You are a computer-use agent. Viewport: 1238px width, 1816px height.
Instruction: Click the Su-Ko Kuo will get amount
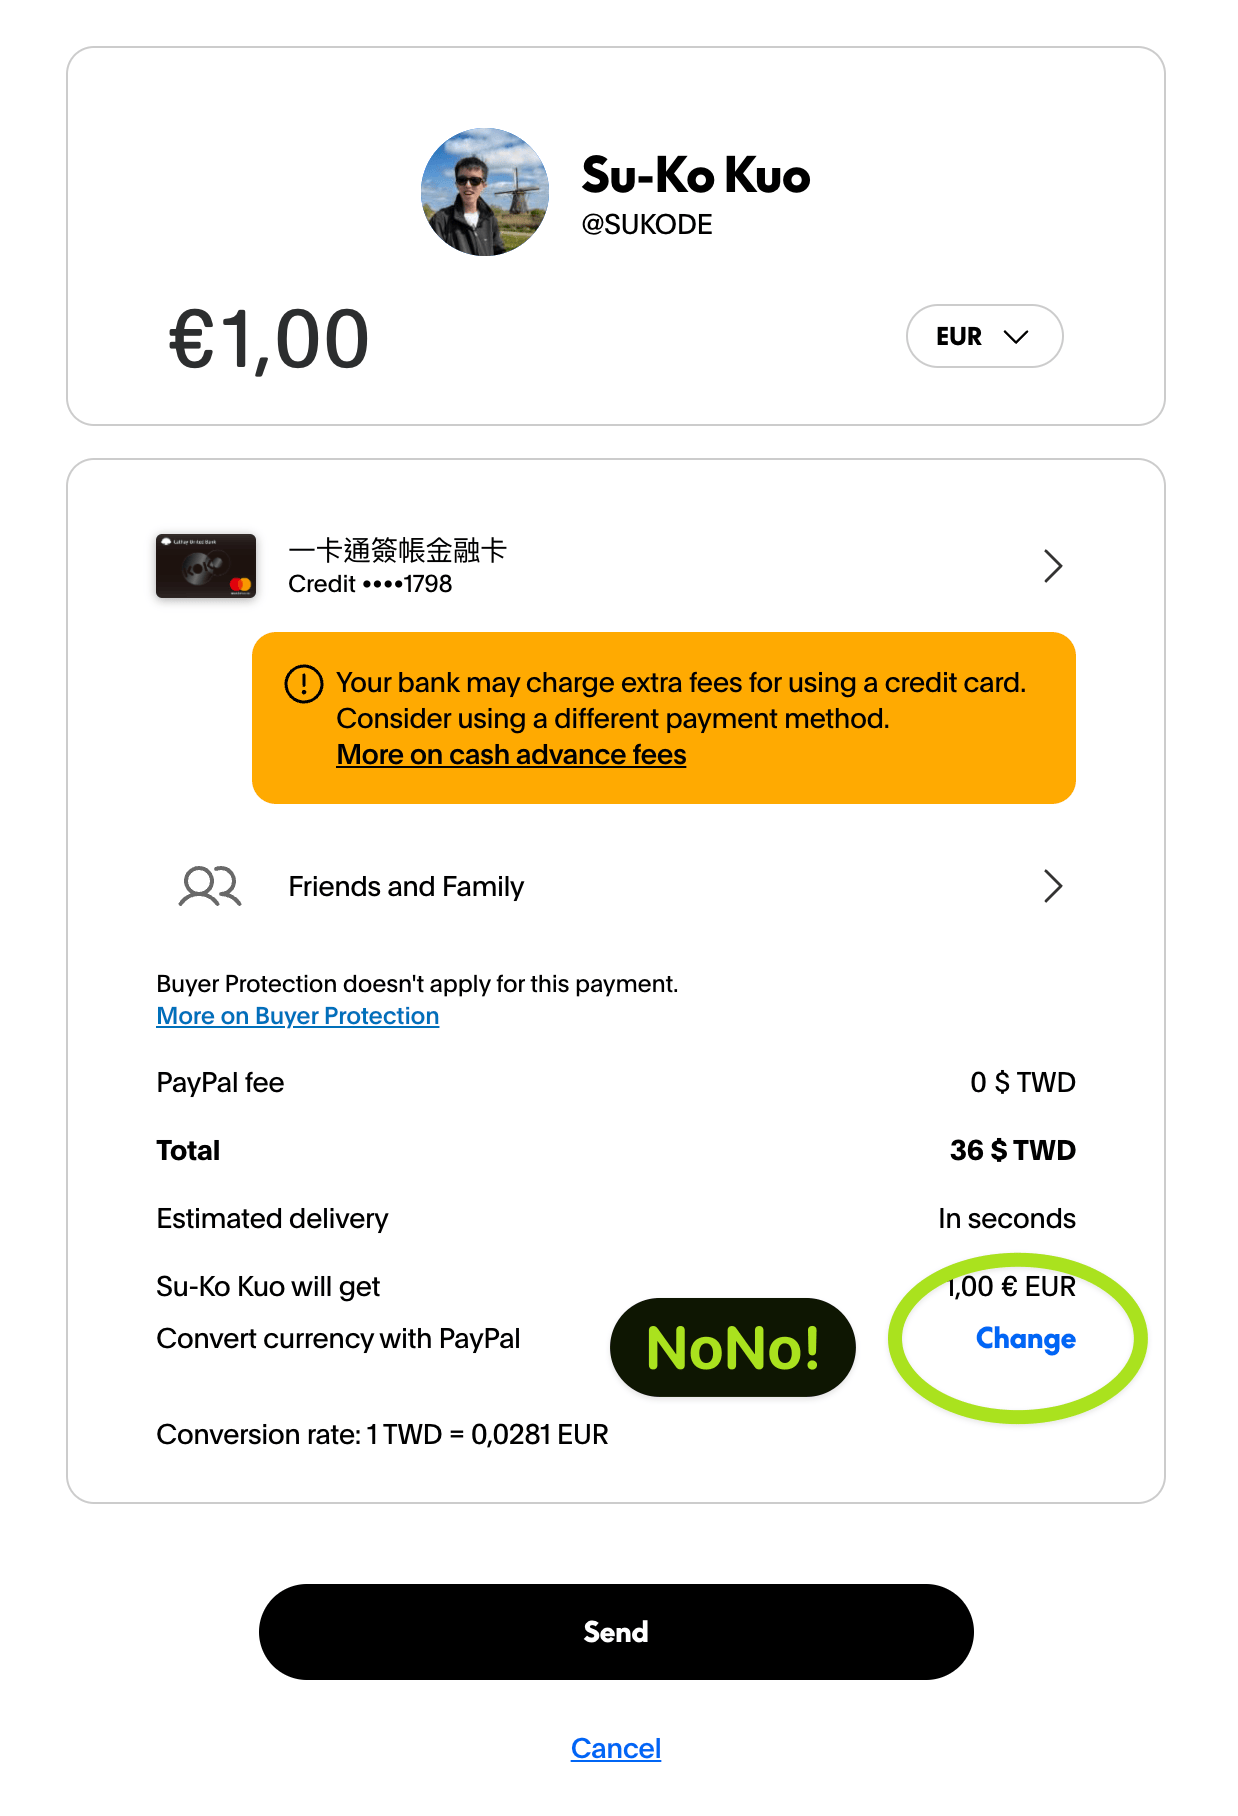pyautogui.click(x=1010, y=1287)
